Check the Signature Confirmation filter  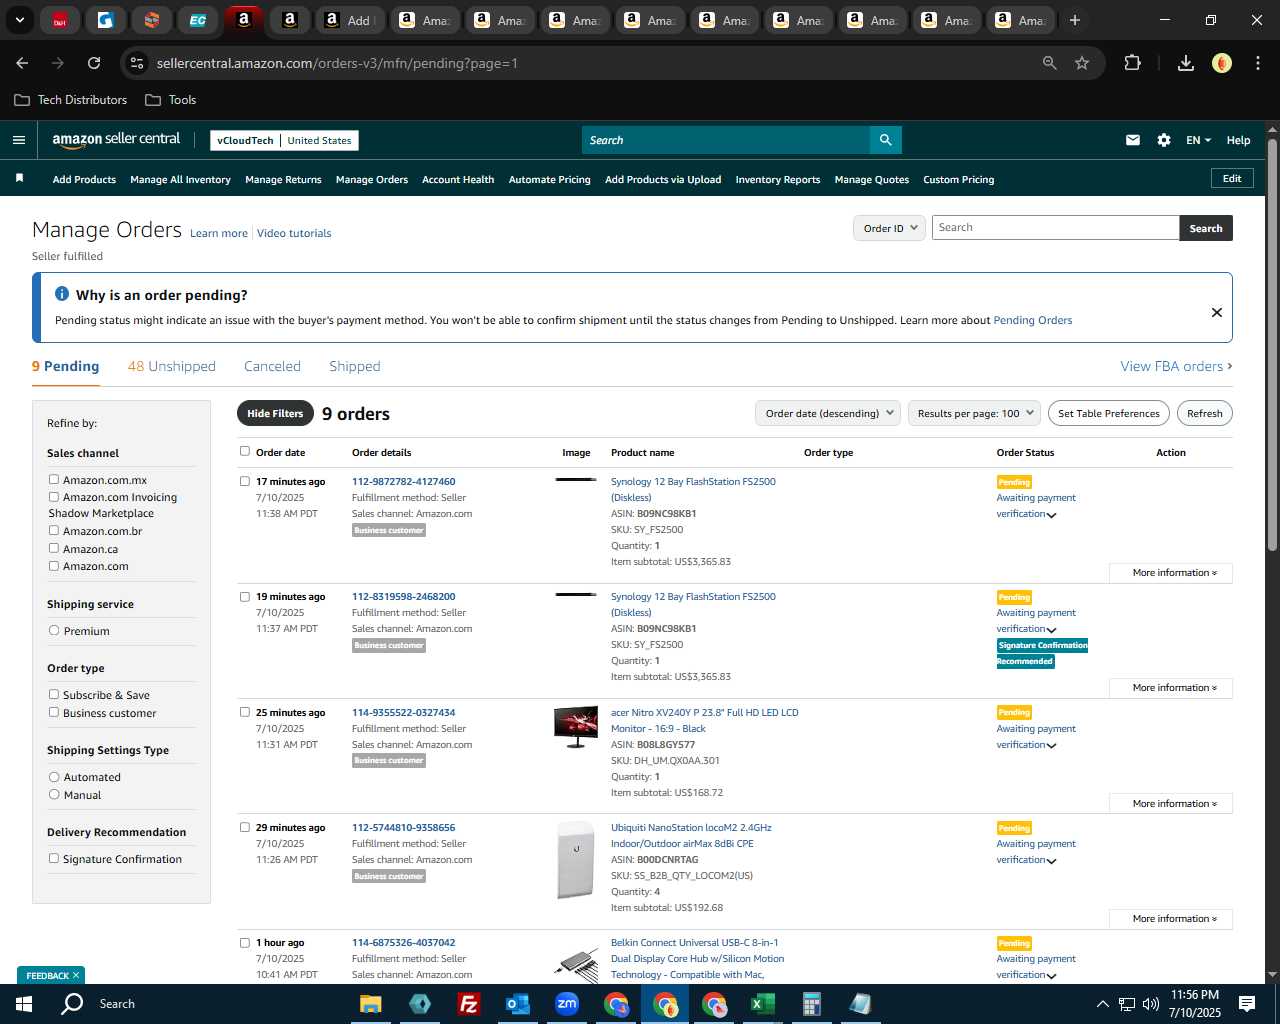coord(54,859)
